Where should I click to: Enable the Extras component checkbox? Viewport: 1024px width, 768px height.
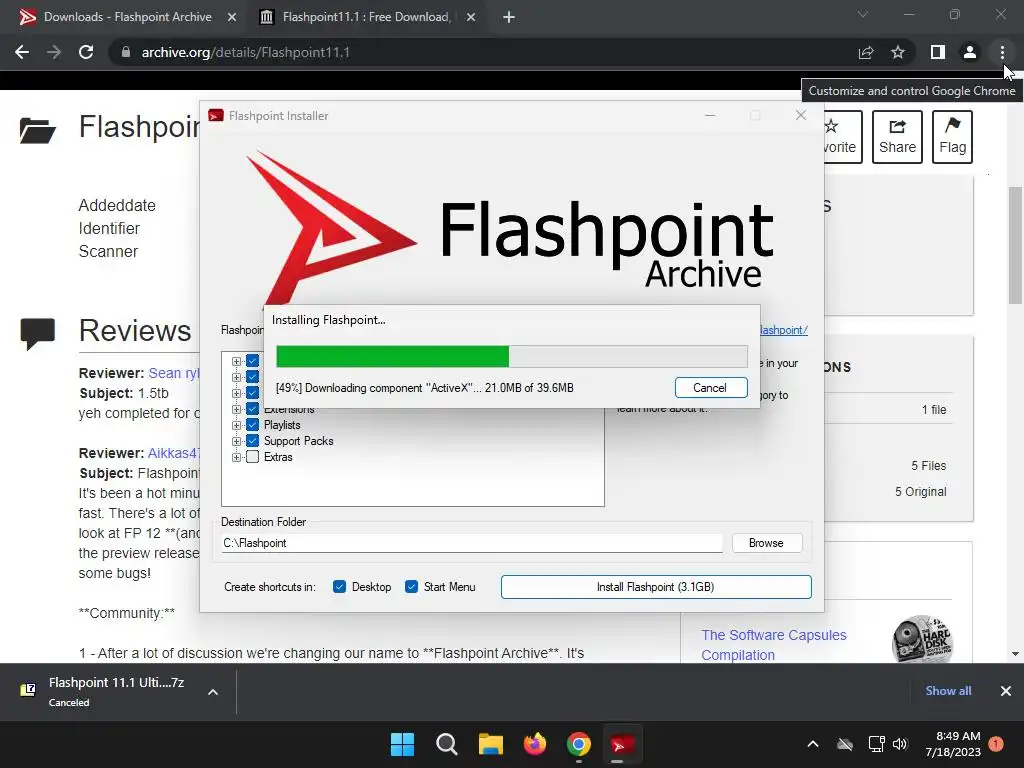253,457
